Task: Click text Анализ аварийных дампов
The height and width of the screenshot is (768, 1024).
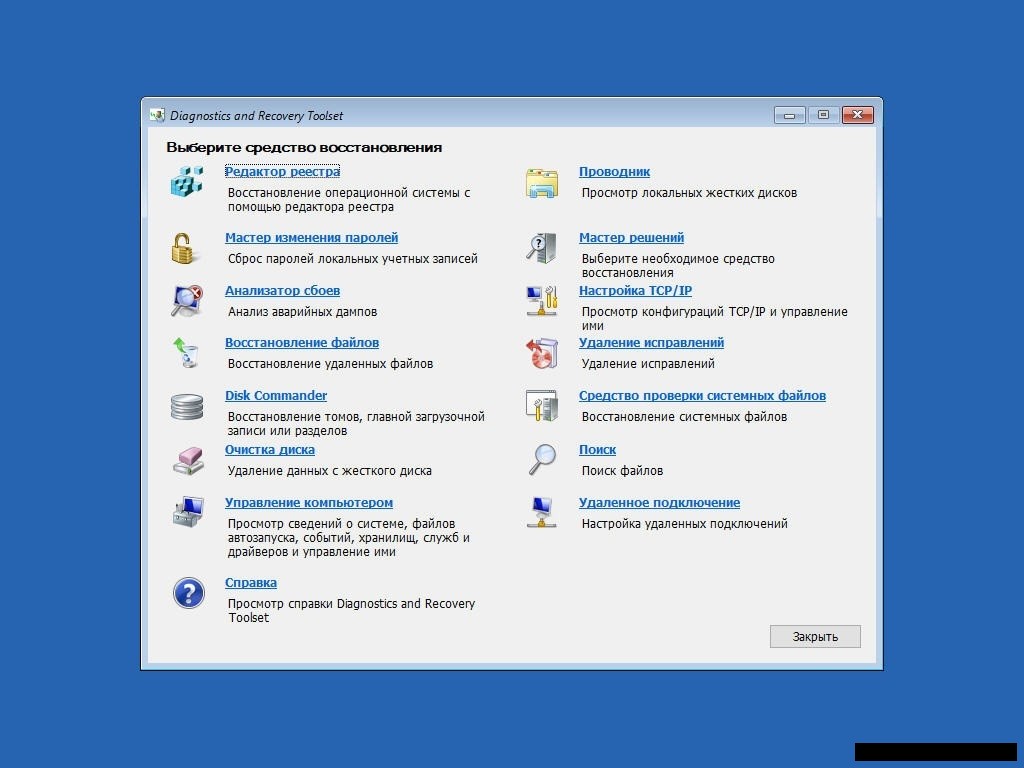Action: (302, 312)
